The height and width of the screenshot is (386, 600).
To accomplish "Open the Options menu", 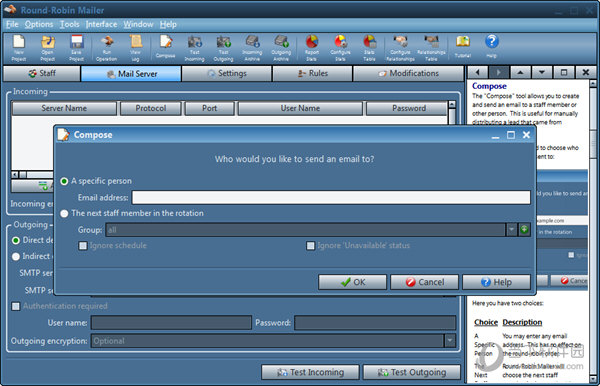I will (x=39, y=24).
